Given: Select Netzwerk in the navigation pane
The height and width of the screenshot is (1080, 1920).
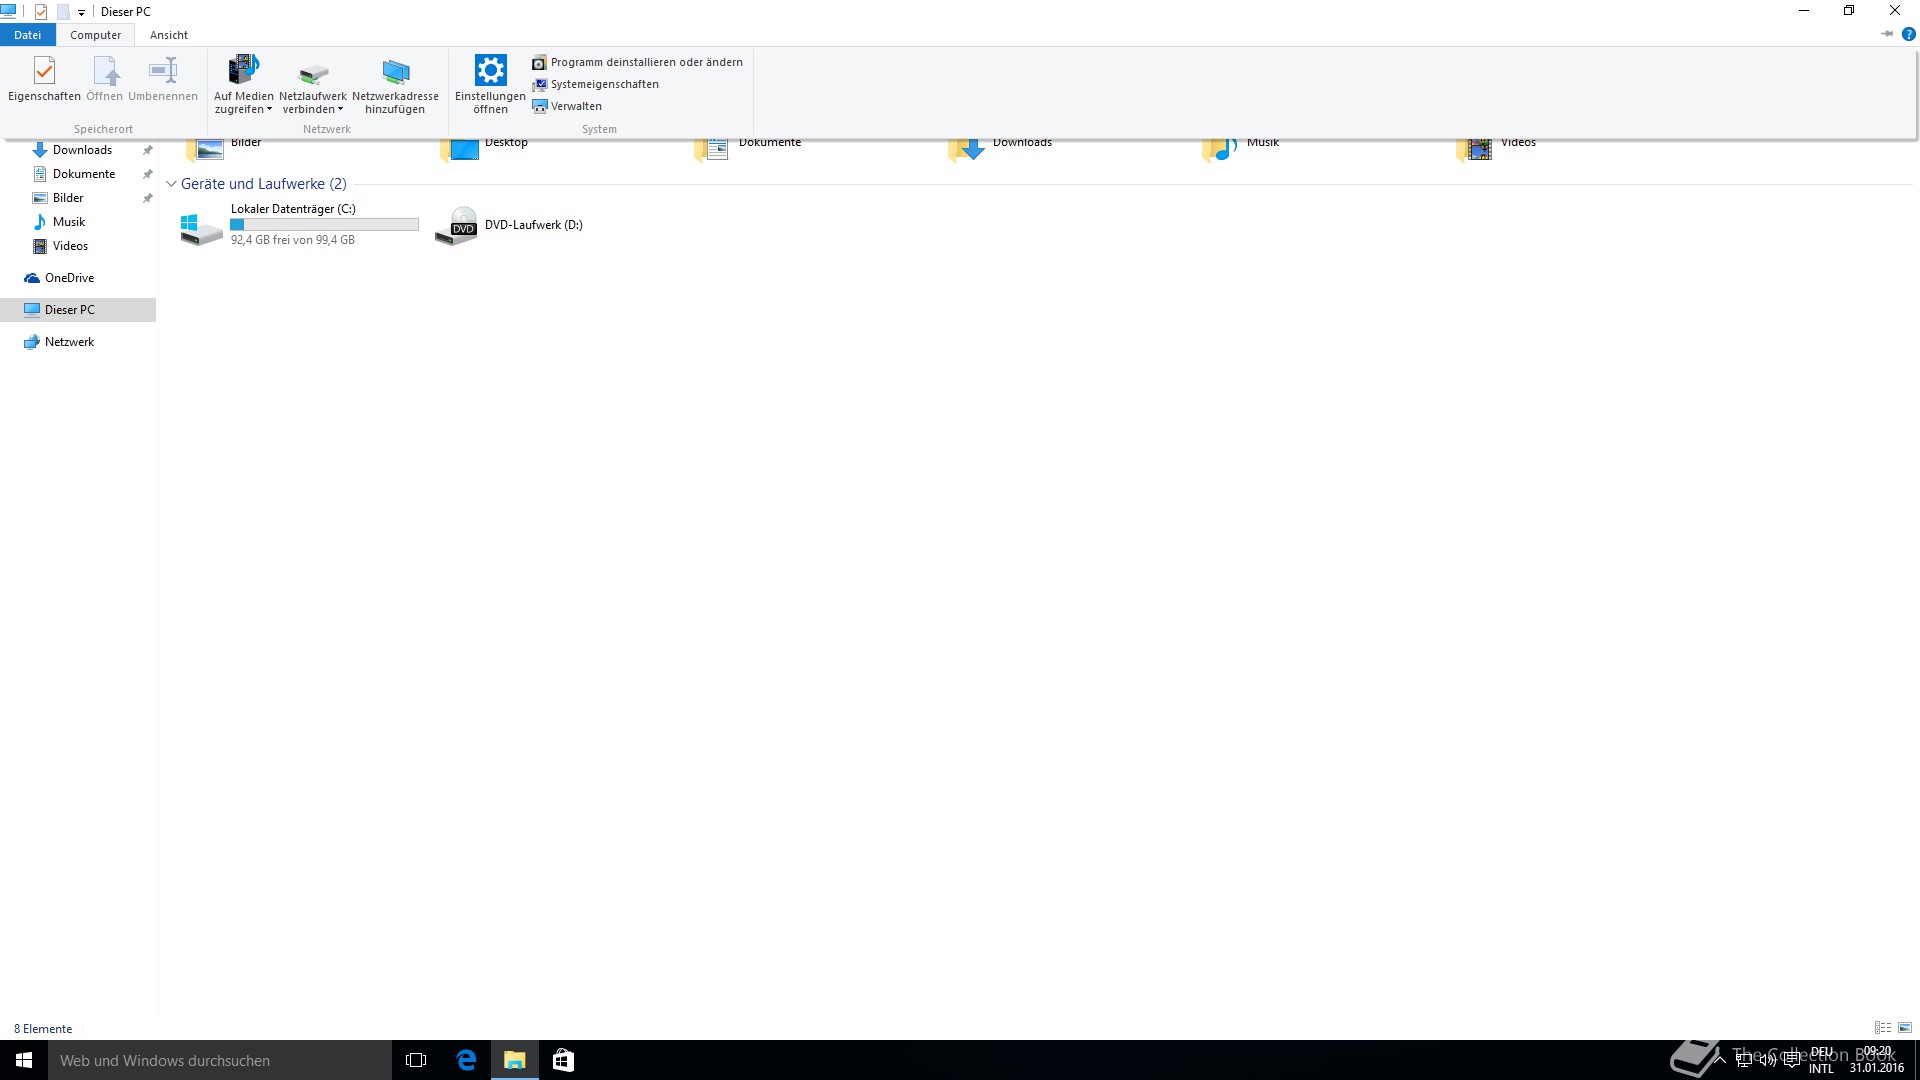Looking at the screenshot, I should [69, 342].
